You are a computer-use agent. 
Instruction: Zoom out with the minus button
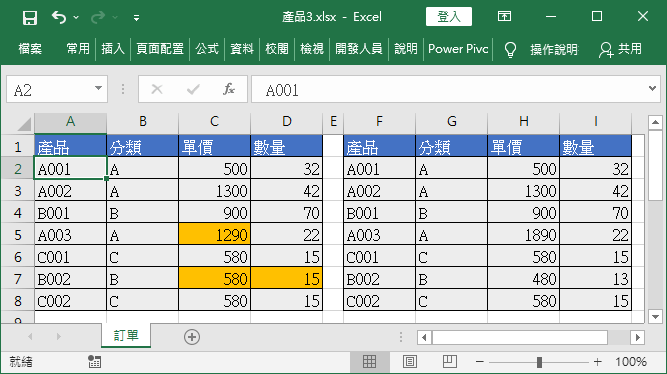(x=479, y=362)
